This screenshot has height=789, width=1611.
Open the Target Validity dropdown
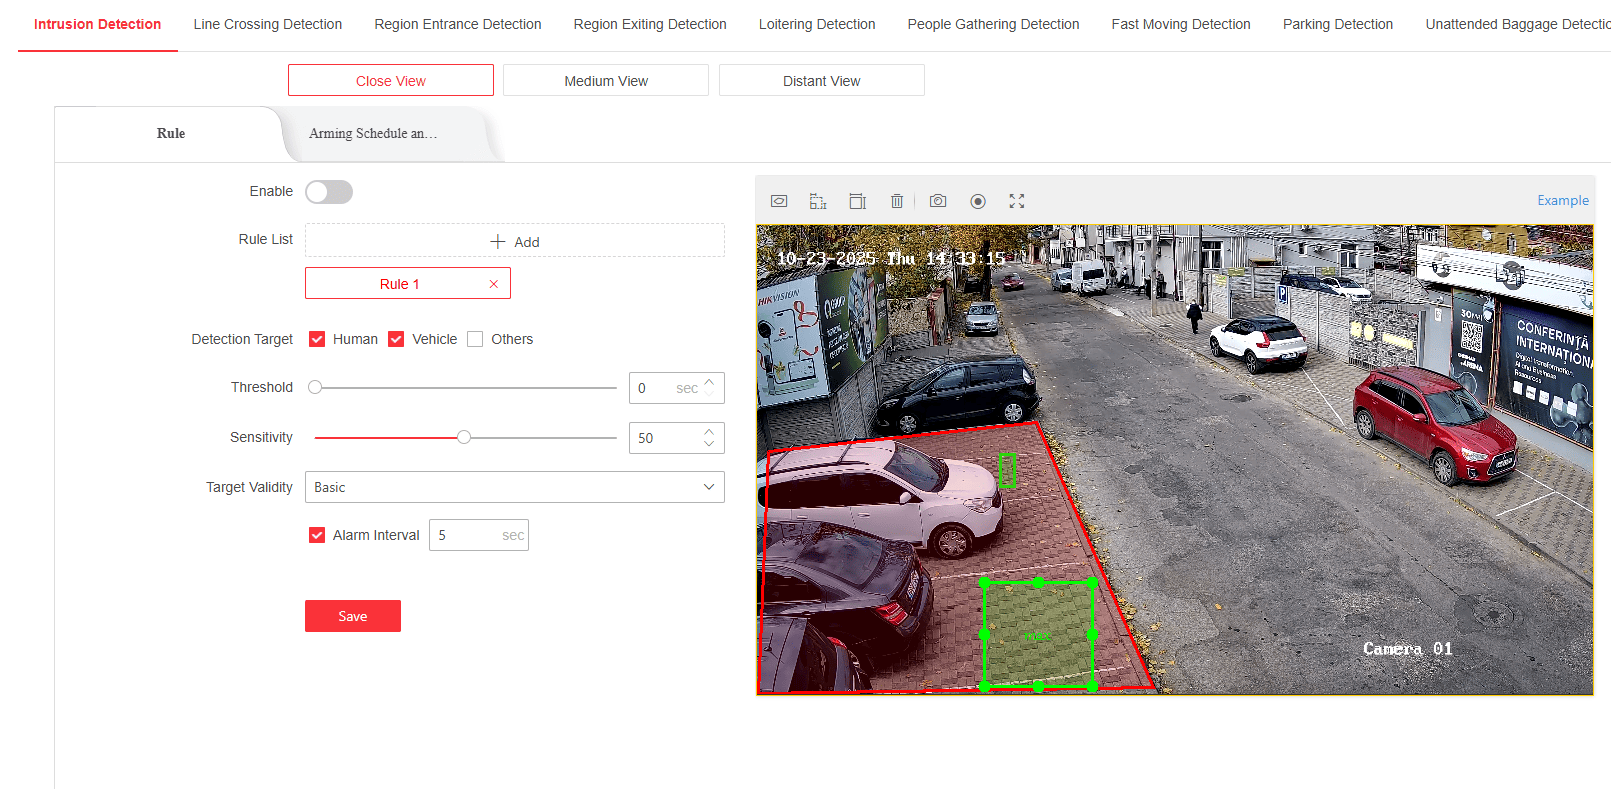[514, 487]
